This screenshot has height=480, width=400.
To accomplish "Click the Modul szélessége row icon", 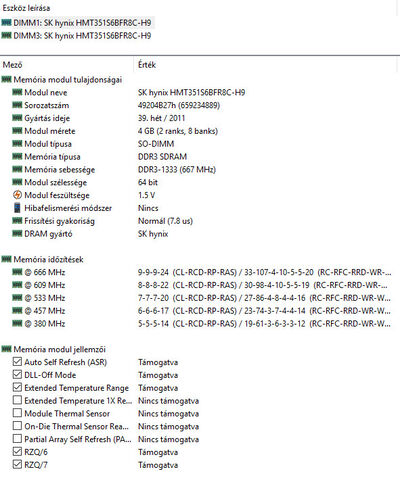I will pyautogui.click(x=17, y=182).
